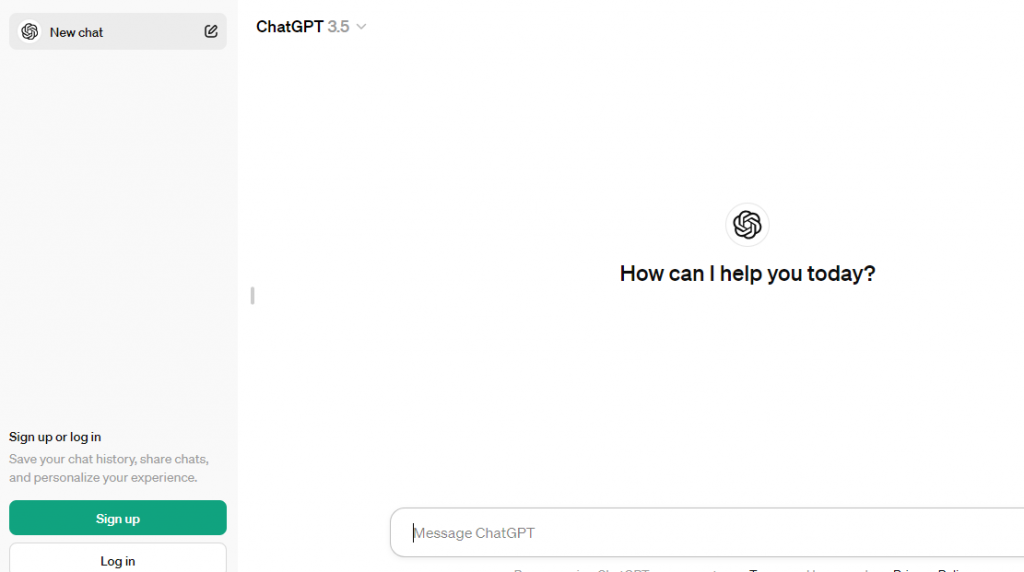Click the Log in button
The image size is (1024, 572).
click(118, 560)
